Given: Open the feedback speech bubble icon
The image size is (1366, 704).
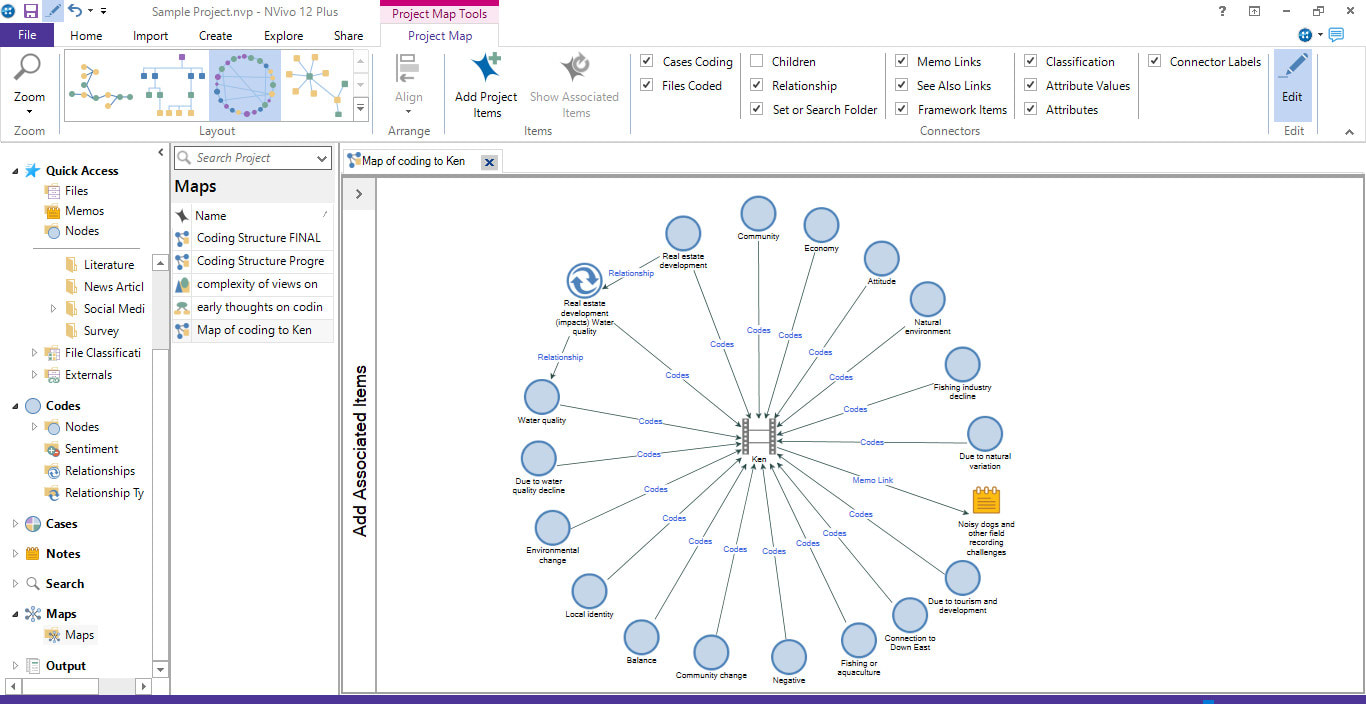Looking at the screenshot, I should point(1336,35).
